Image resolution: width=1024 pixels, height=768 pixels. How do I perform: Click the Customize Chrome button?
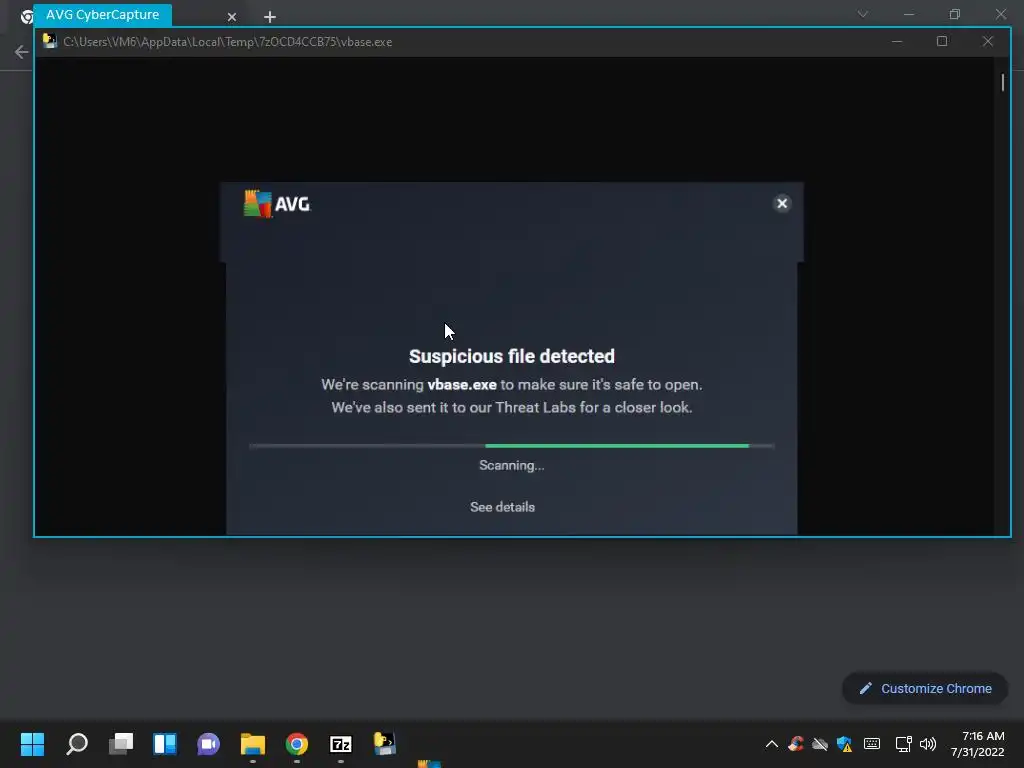(x=925, y=688)
